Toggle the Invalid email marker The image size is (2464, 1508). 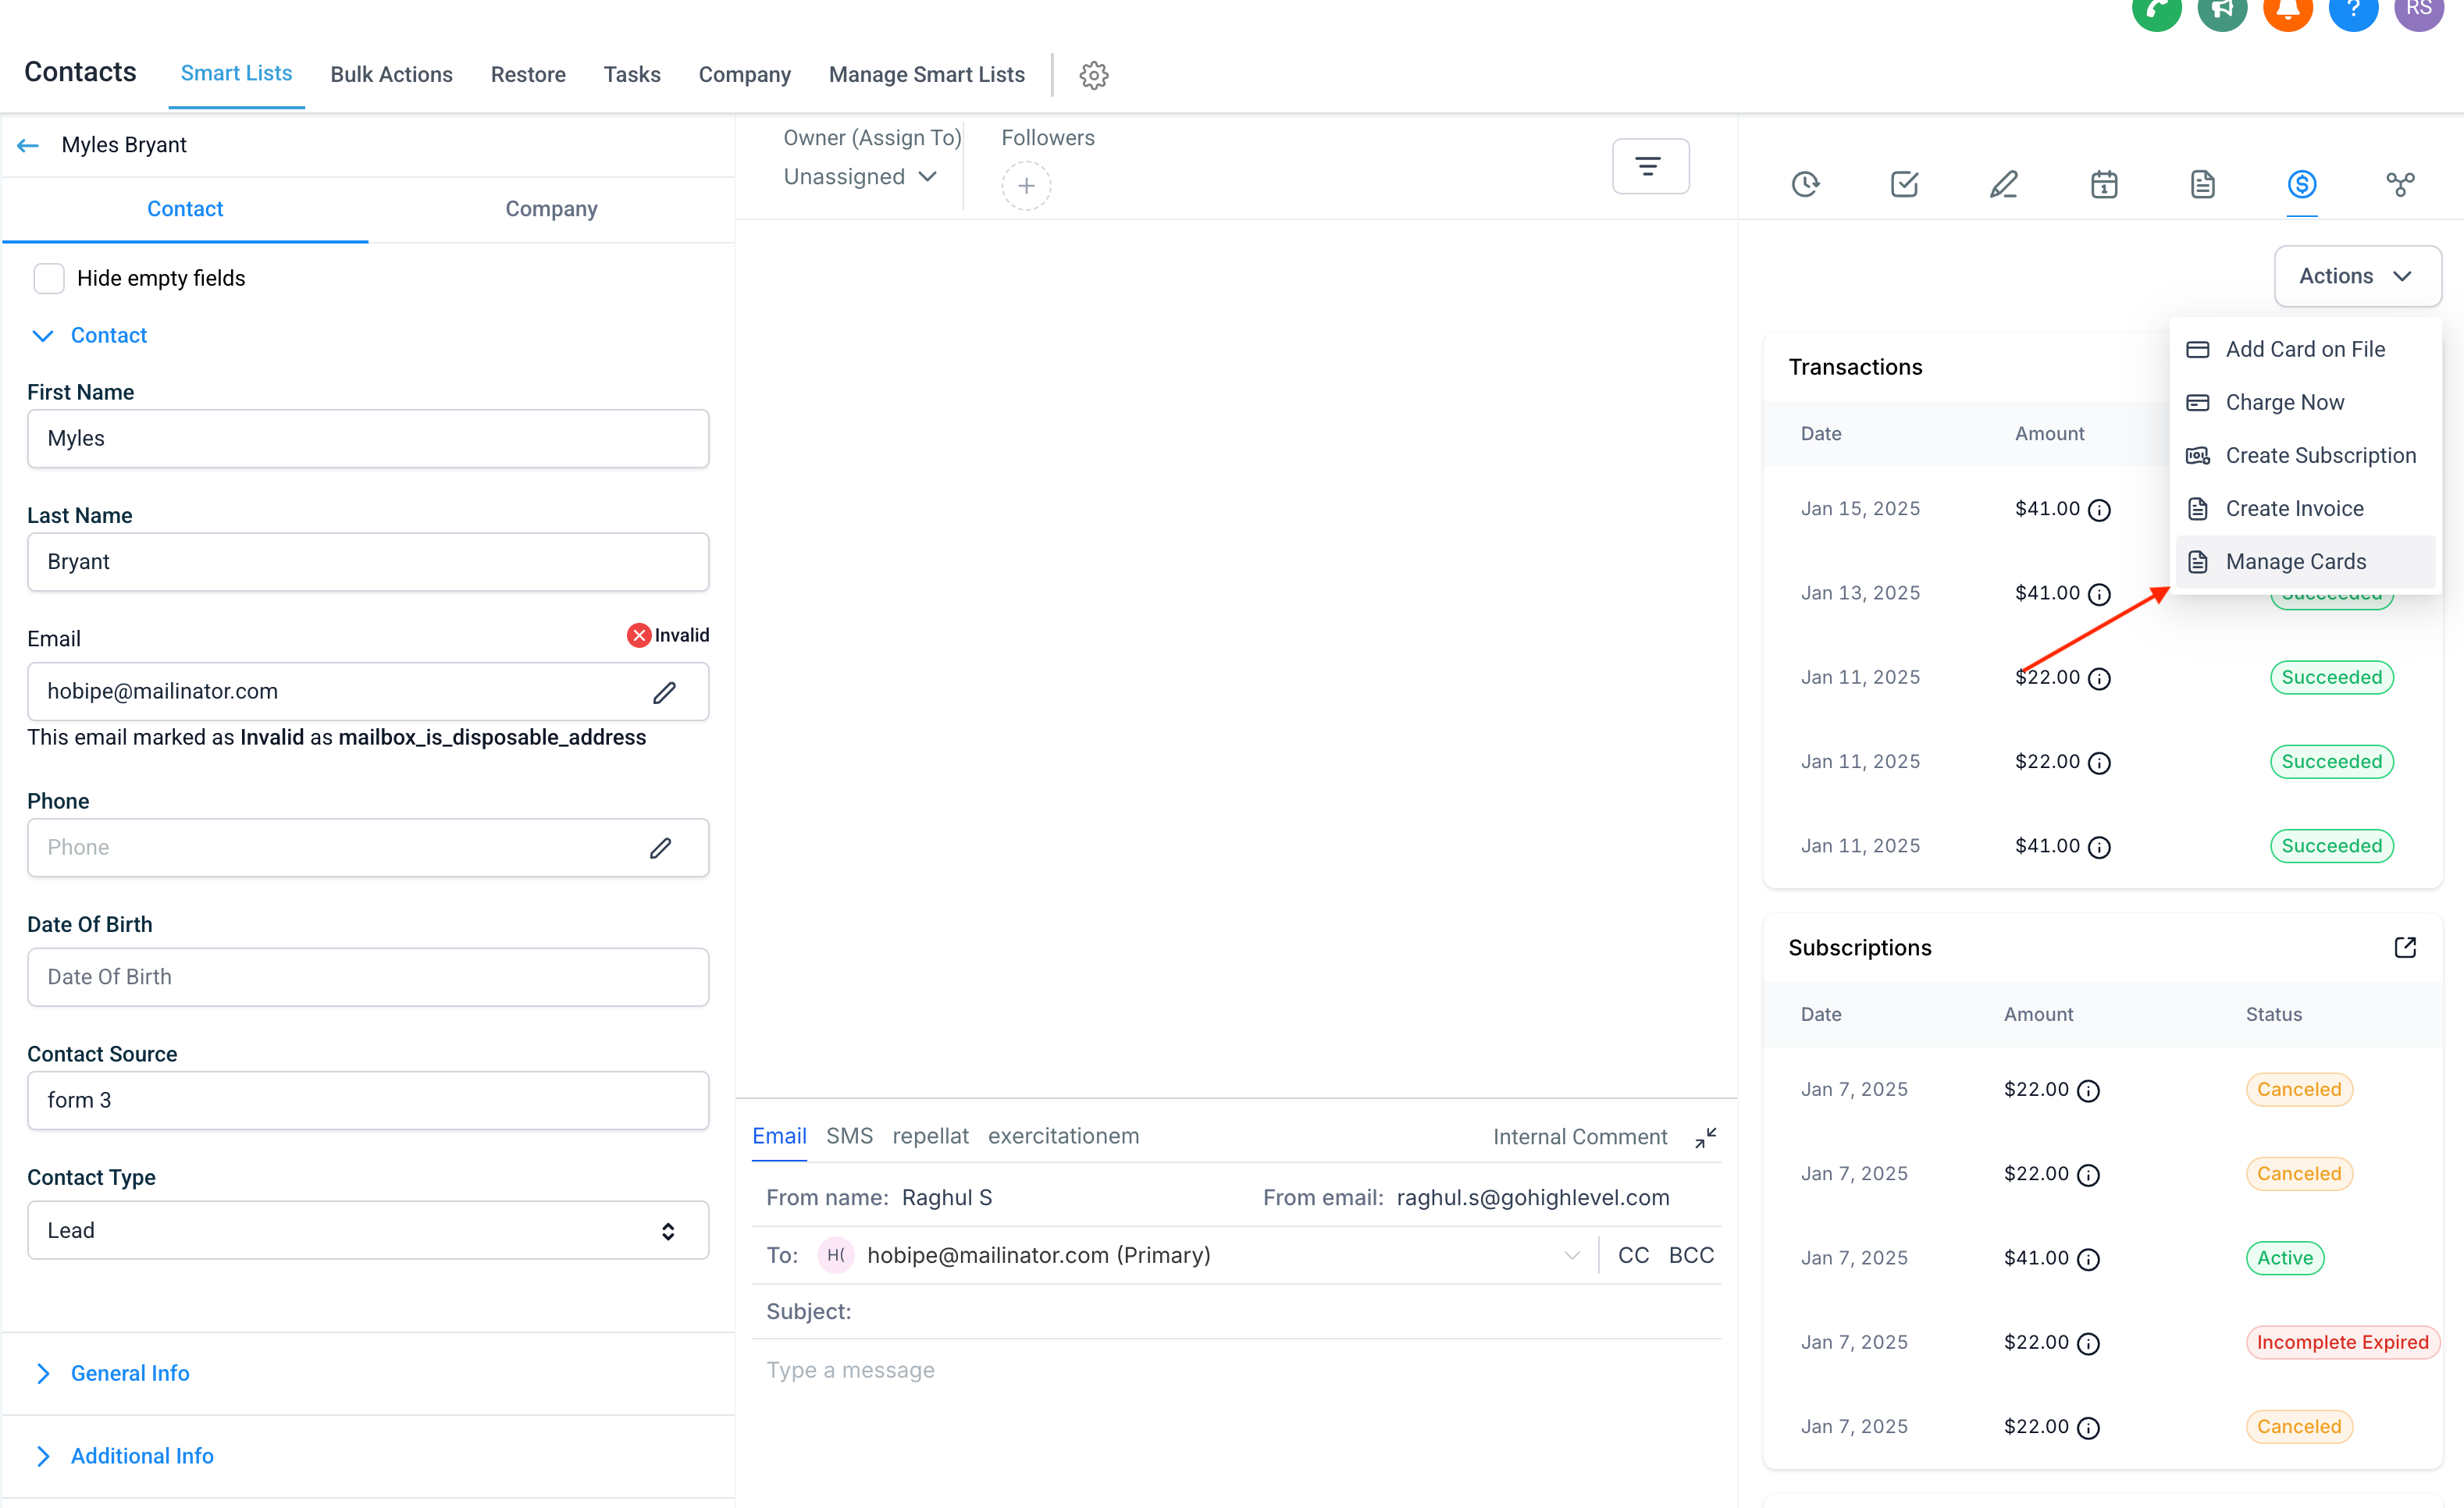(637, 635)
